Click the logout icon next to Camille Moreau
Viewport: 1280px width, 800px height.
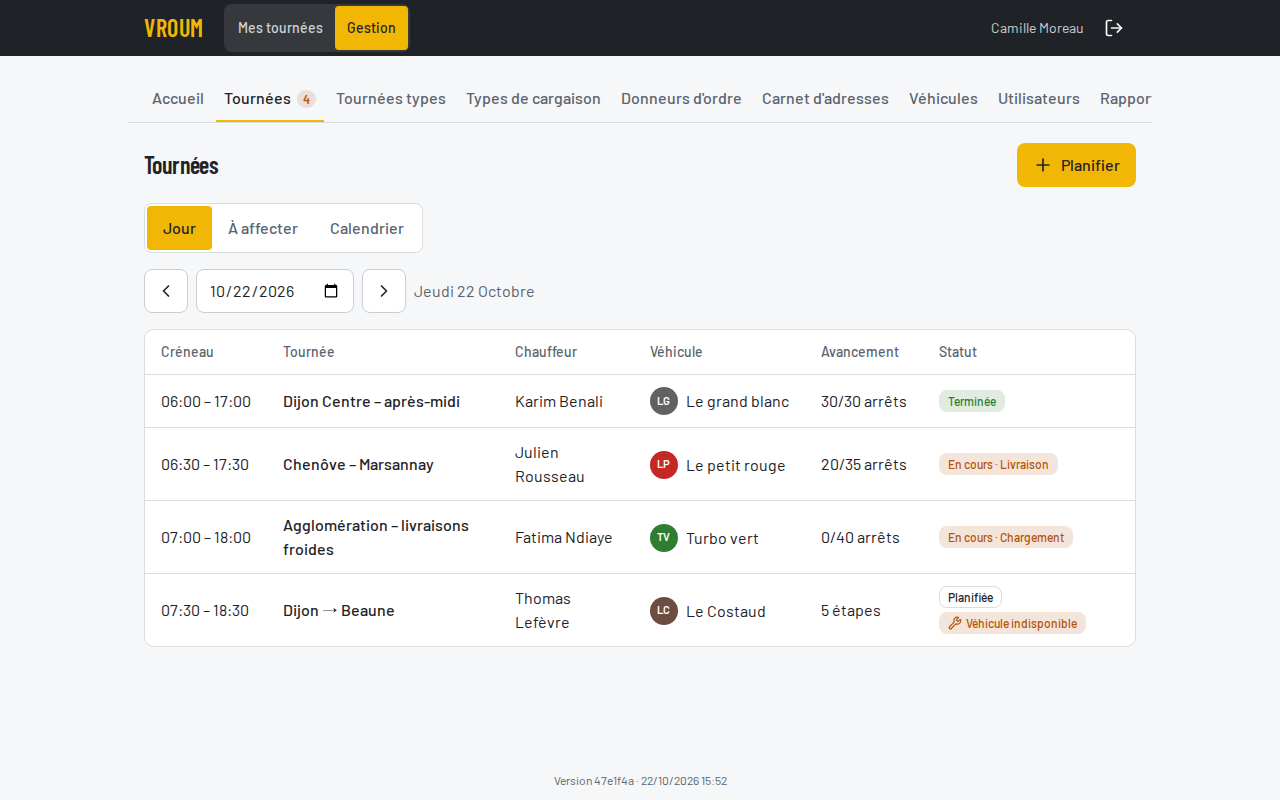click(1114, 28)
